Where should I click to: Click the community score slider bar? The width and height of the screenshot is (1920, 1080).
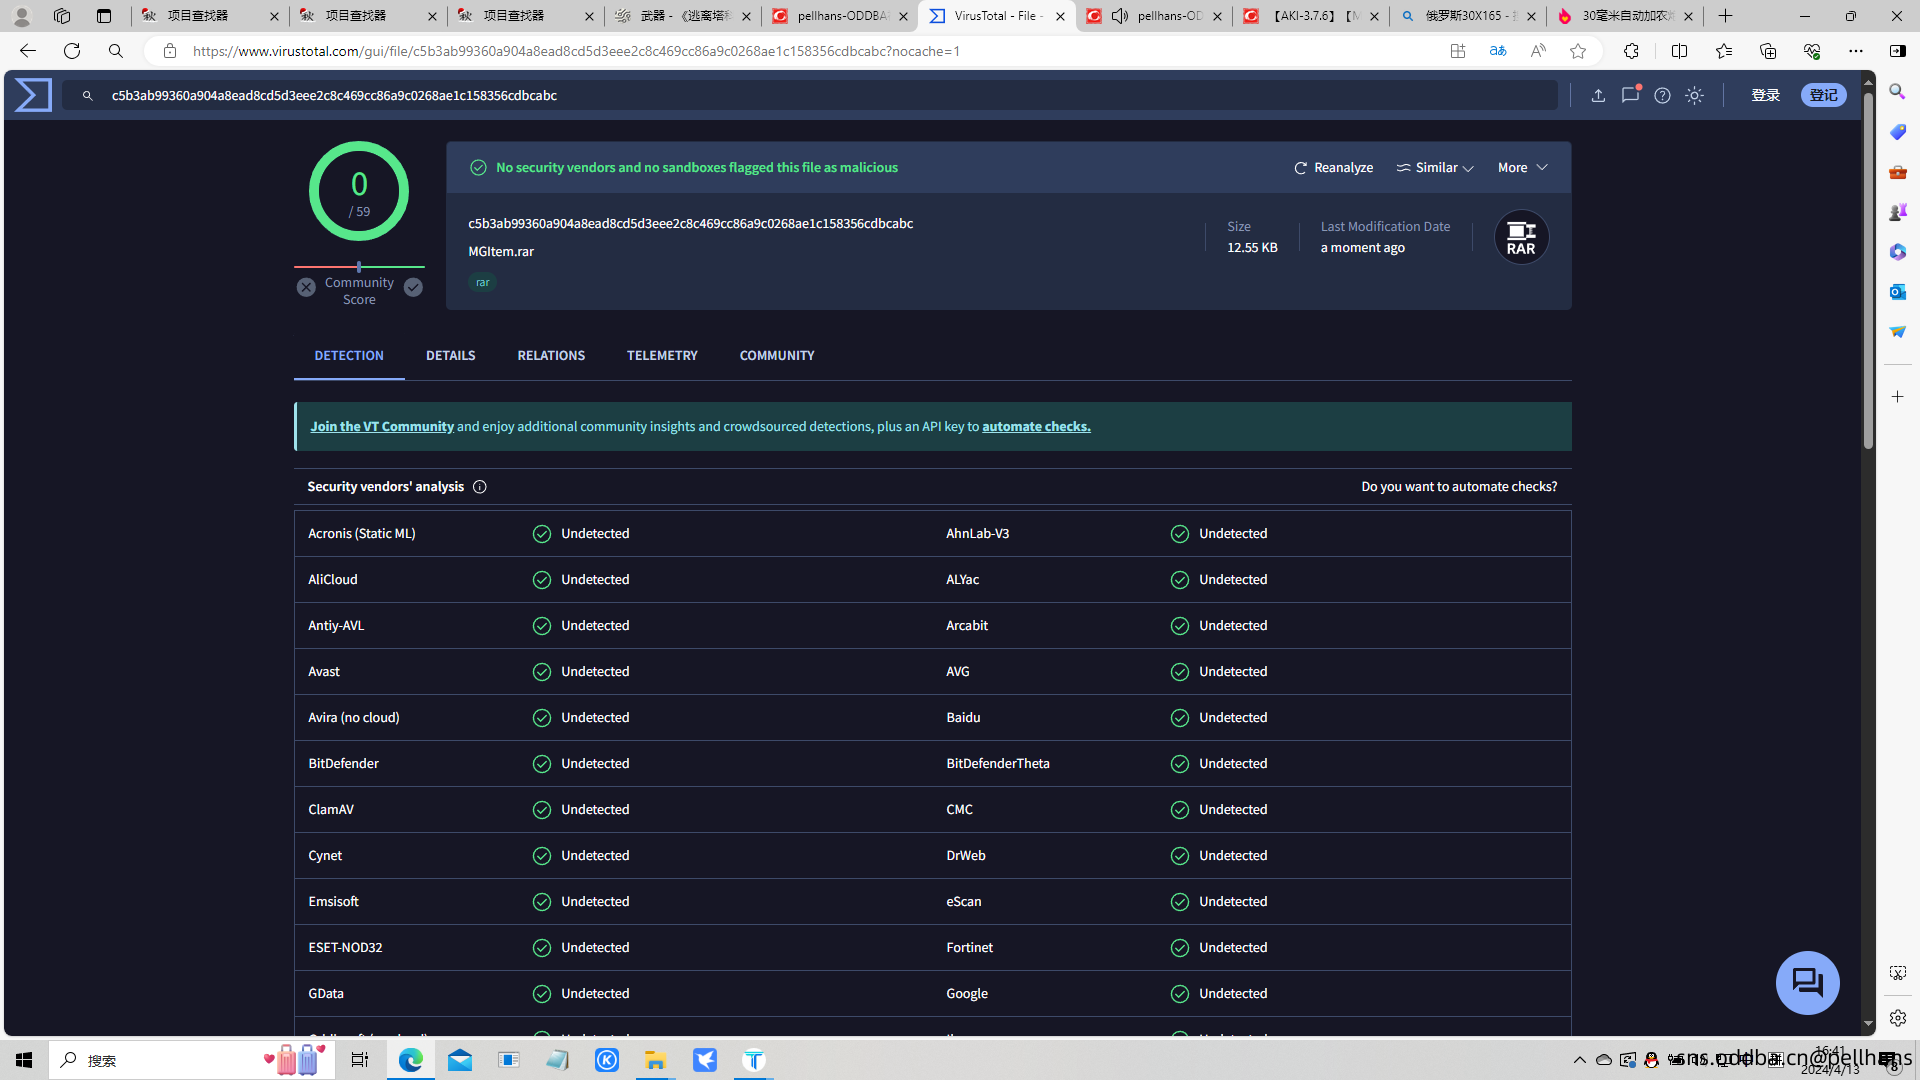click(x=359, y=267)
